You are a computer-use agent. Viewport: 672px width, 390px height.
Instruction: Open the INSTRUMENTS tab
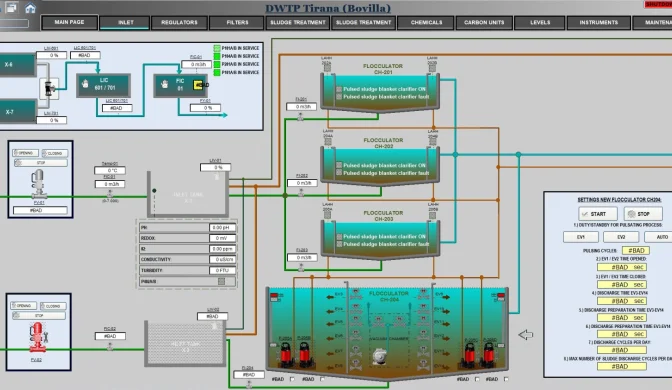point(599,23)
